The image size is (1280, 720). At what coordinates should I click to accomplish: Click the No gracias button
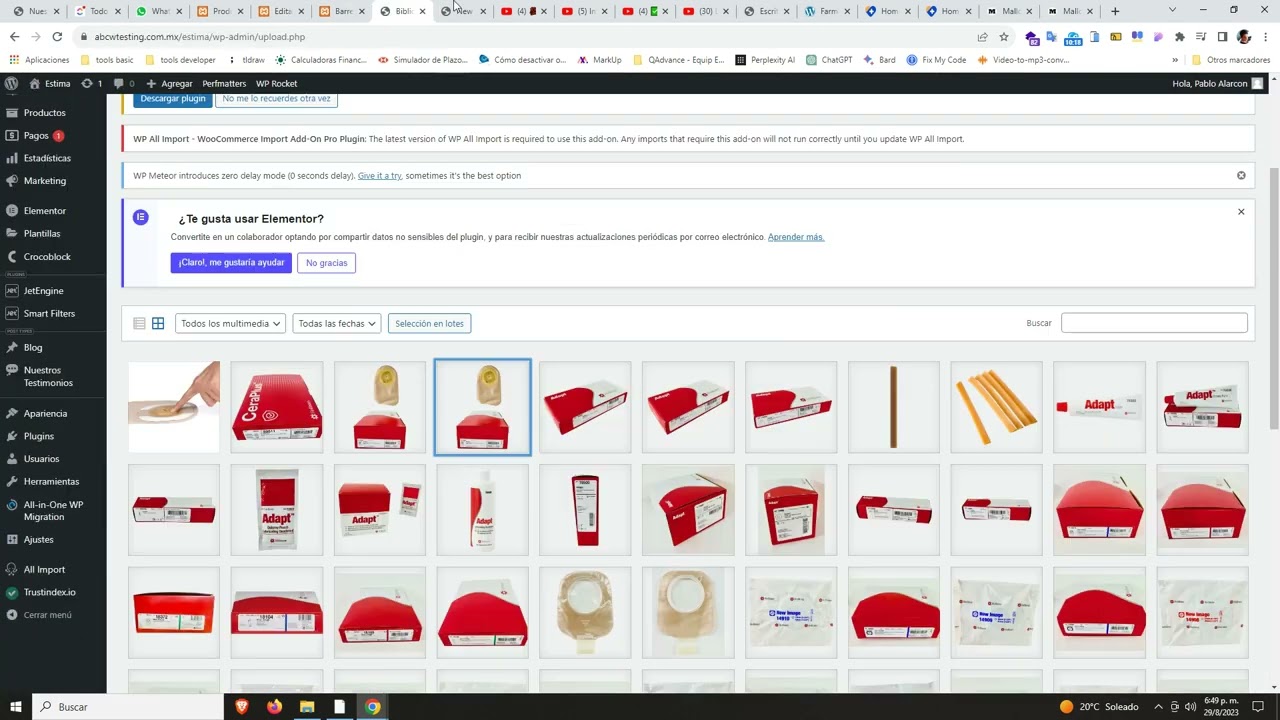point(327,263)
